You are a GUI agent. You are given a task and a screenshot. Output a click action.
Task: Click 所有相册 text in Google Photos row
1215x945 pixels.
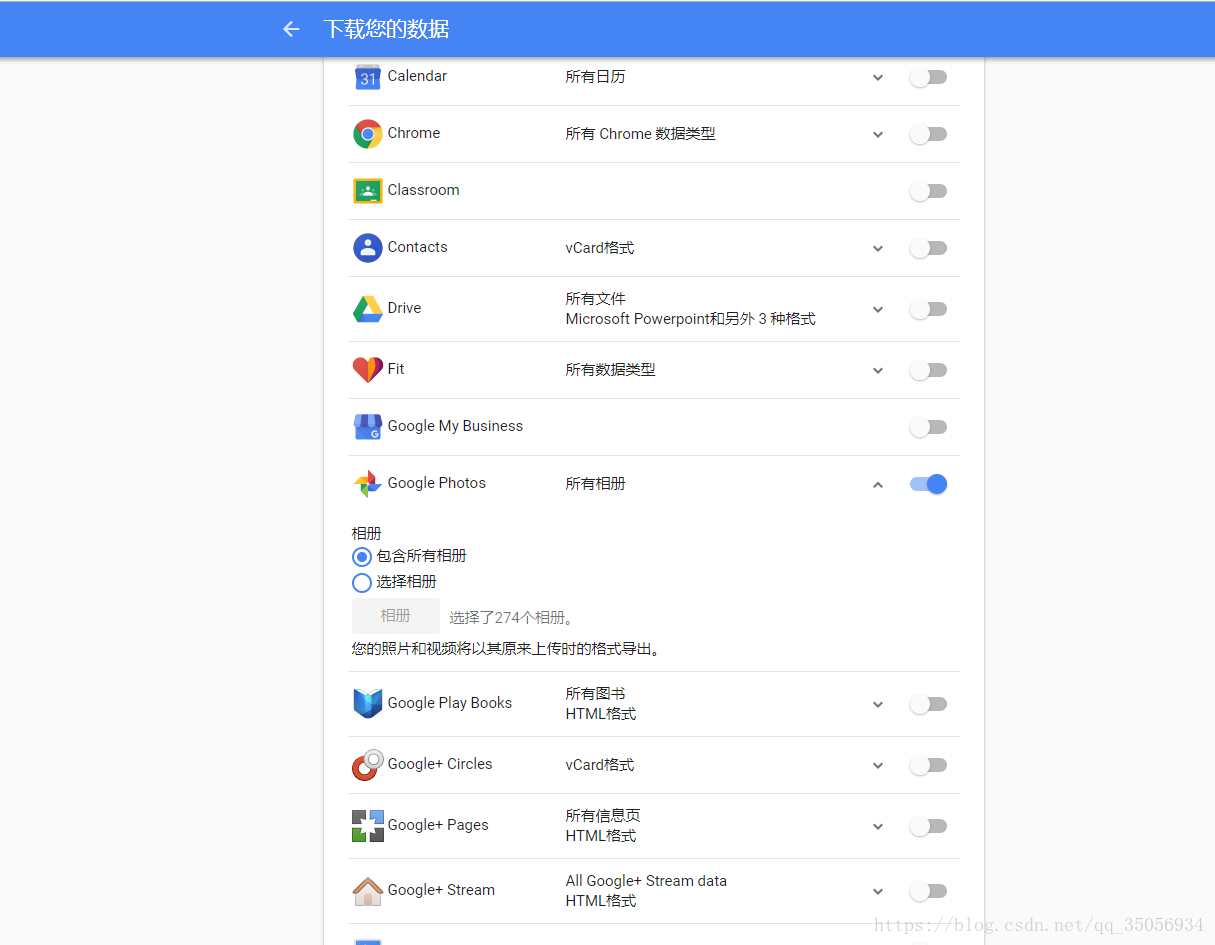595,484
